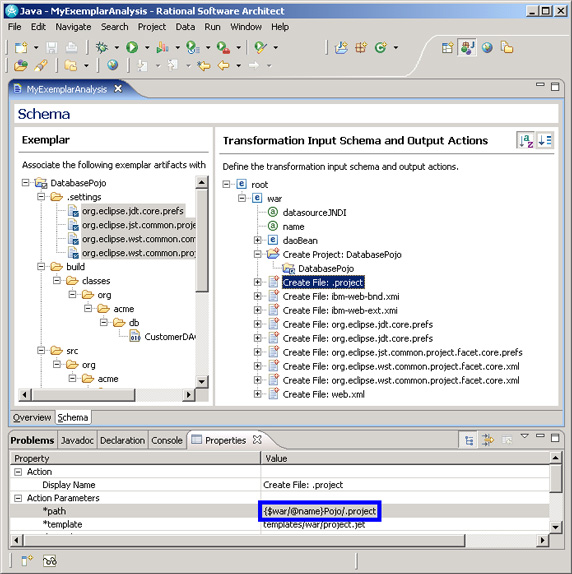The width and height of the screenshot is (572, 574).
Task: Collapse the DatabasePojo tree node
Action: [25, 182]
